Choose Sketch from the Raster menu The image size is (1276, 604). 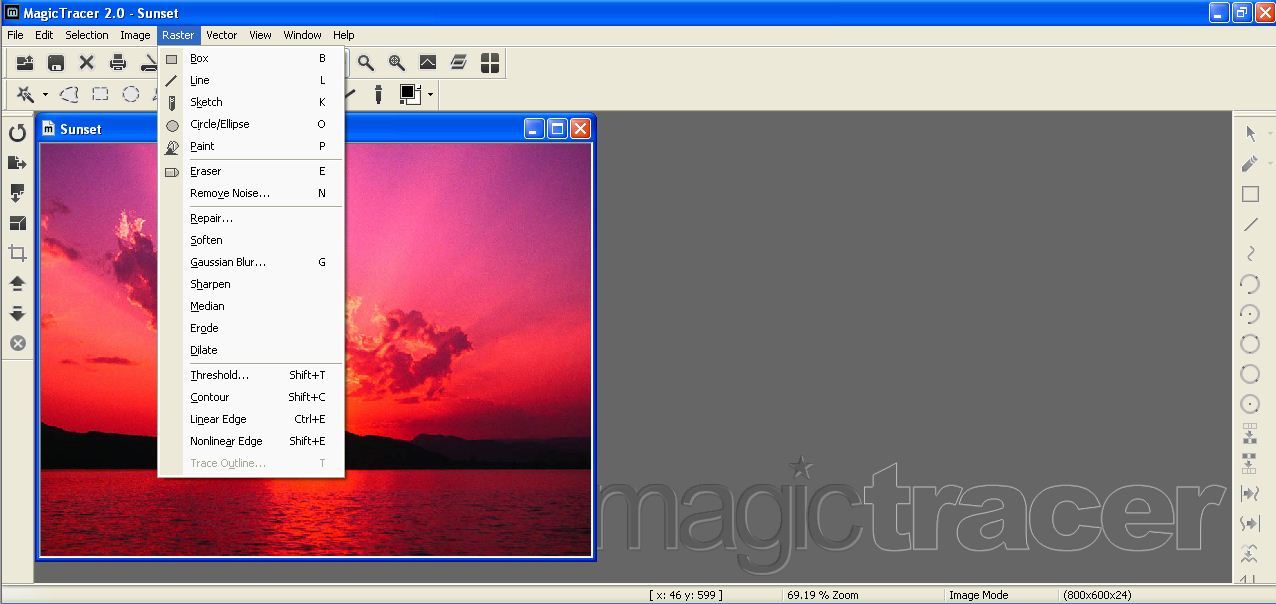pyautogui.click(x=251, y=102)
